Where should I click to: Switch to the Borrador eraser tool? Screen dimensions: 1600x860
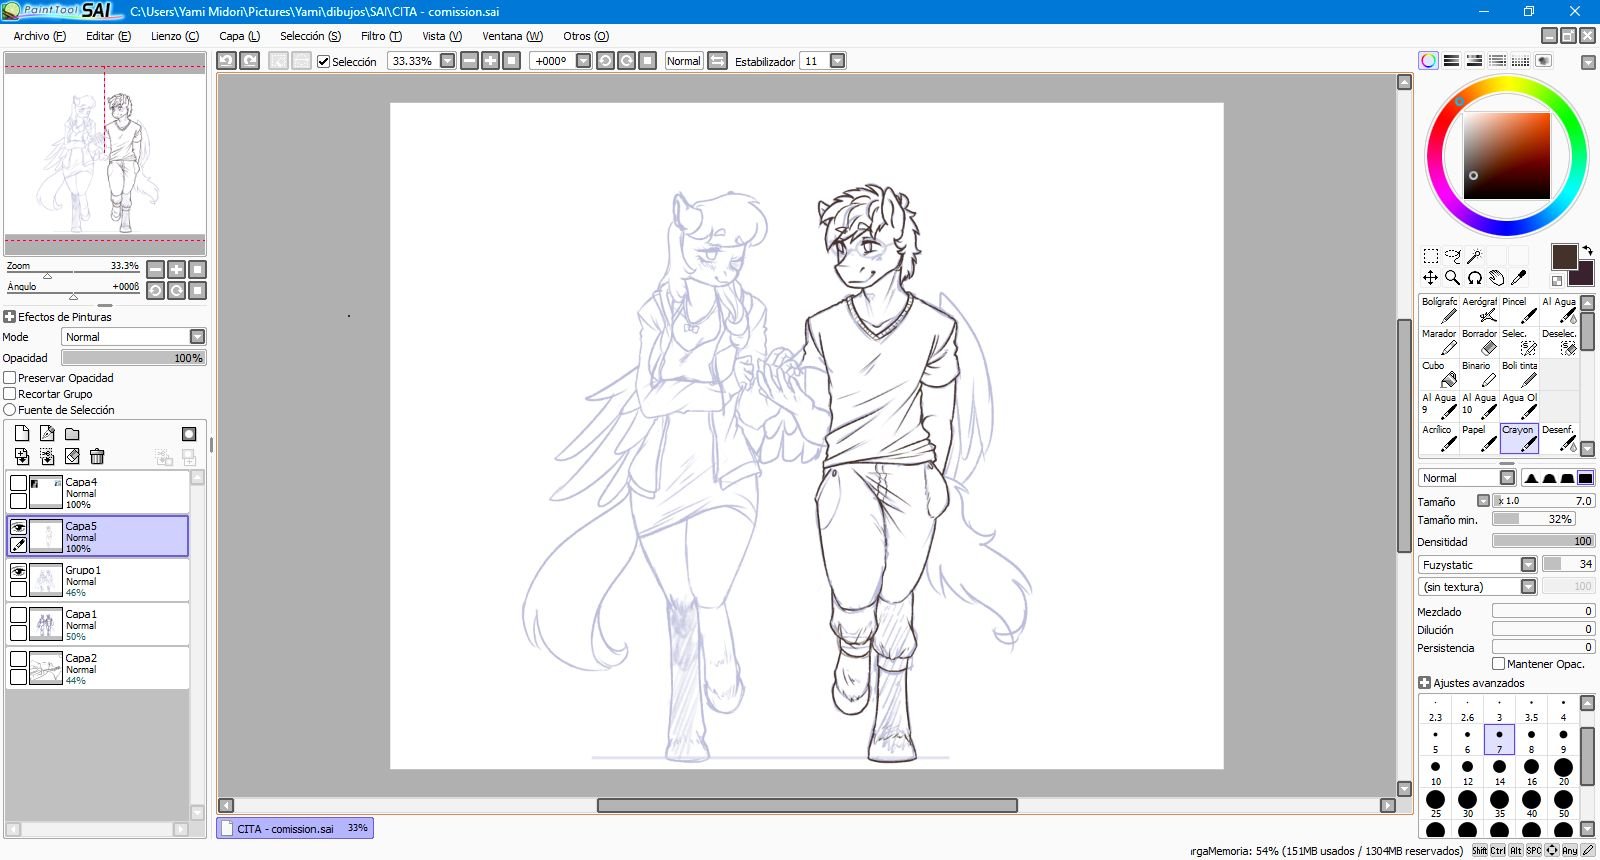click(x=1479, y=342)
